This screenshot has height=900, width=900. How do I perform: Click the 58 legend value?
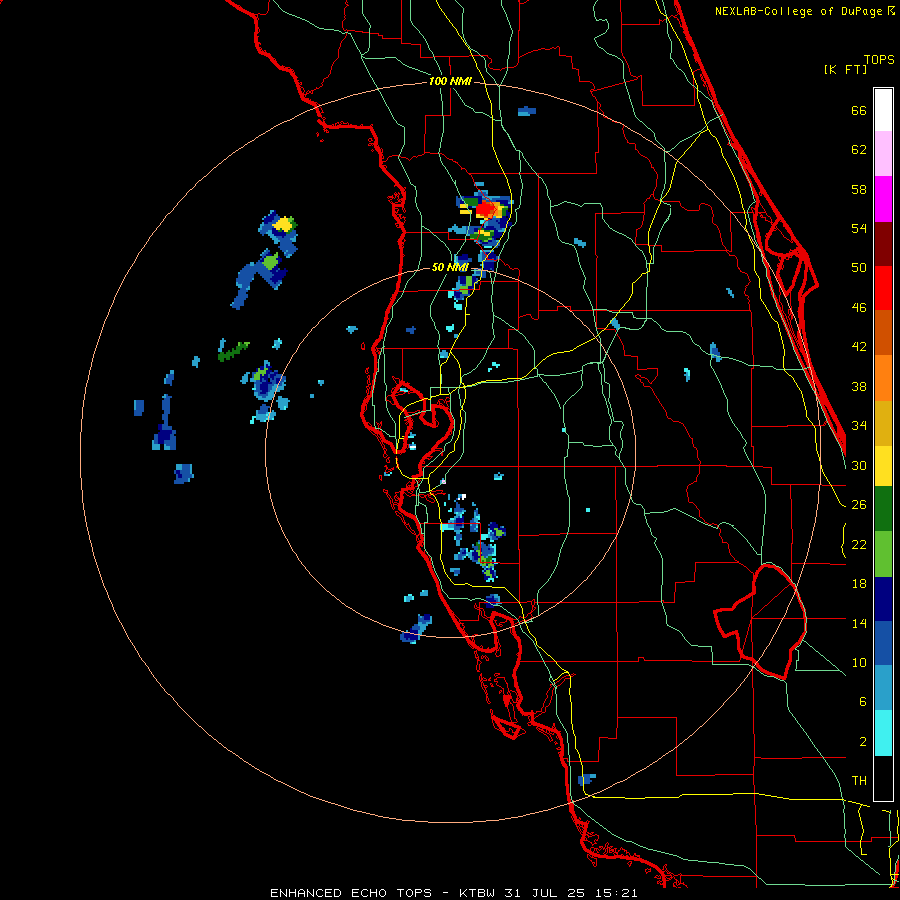click(859, 189)
